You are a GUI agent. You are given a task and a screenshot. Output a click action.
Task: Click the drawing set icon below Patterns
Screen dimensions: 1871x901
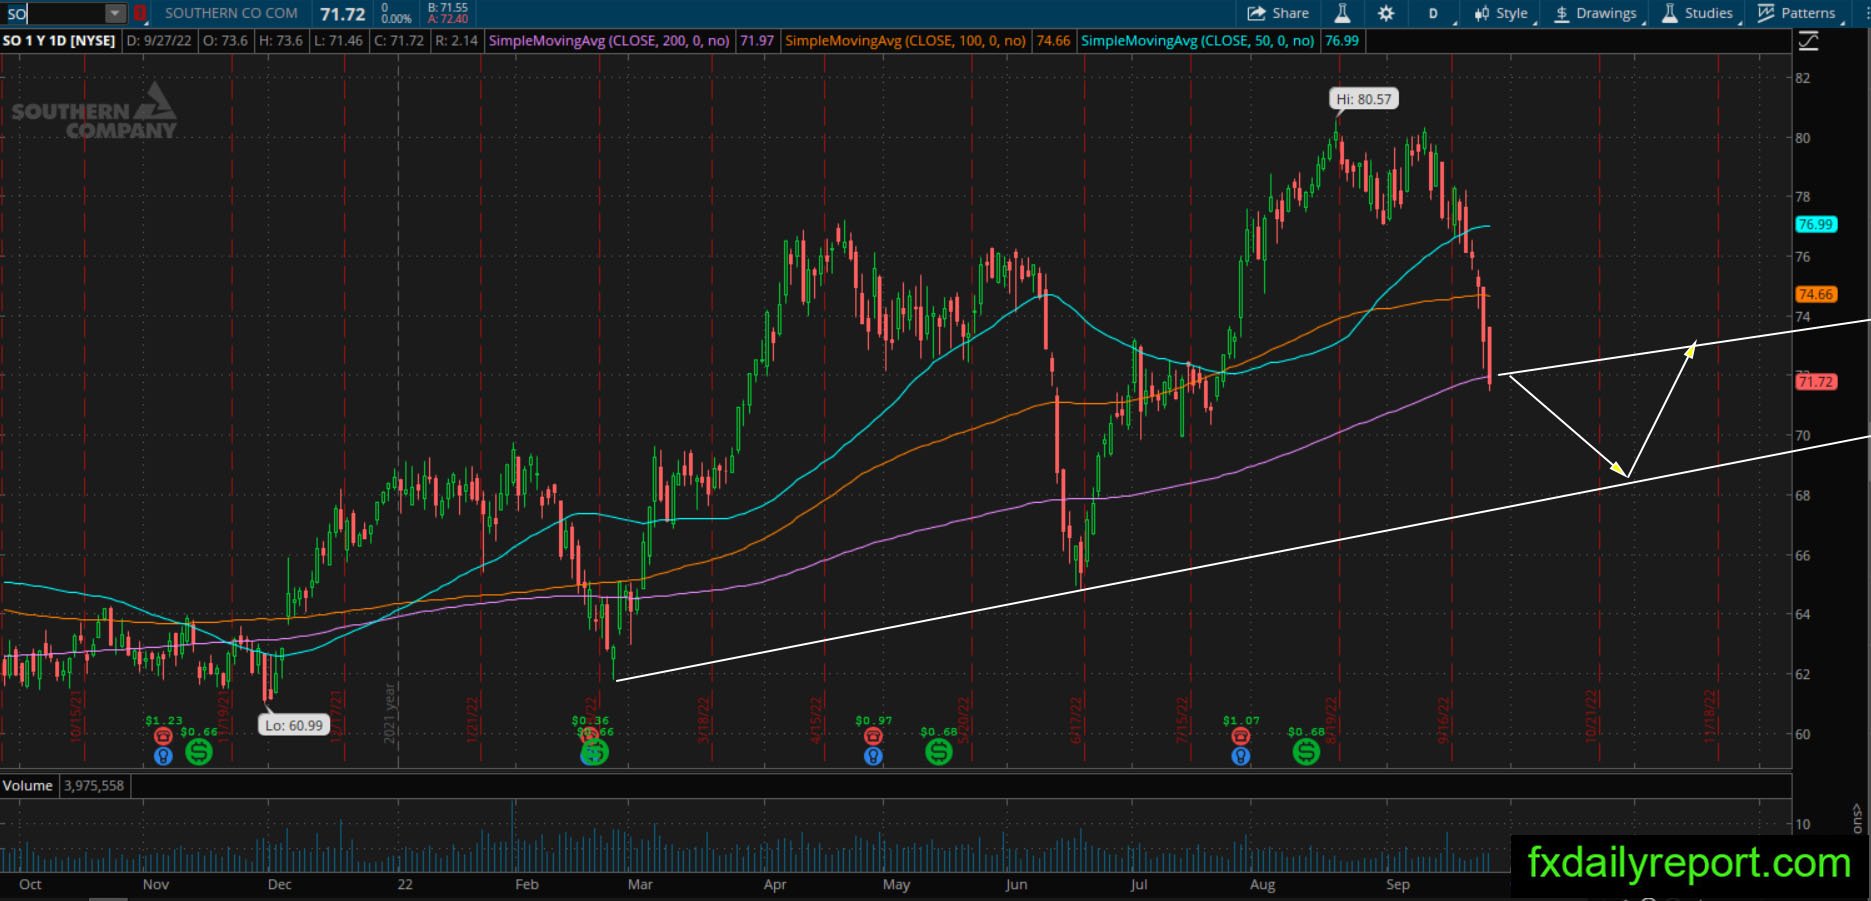pyautogui.click(x=1808, y=41)
